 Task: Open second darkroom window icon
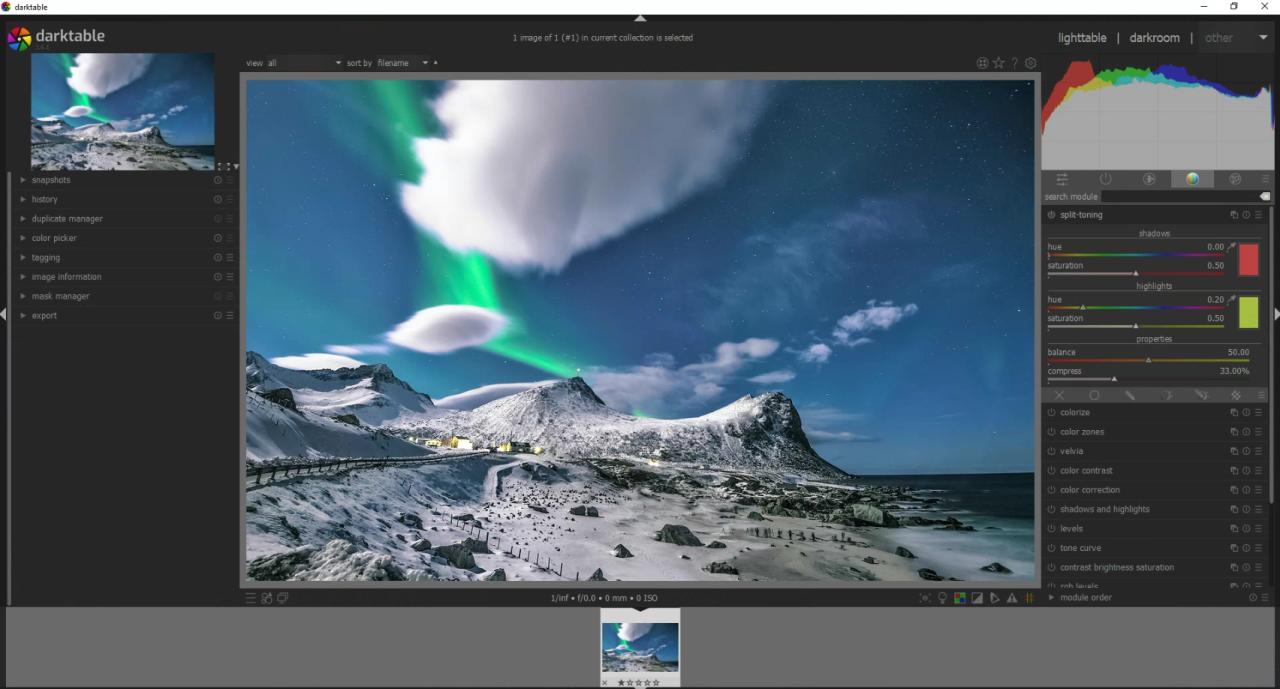[x=283, y=598]
